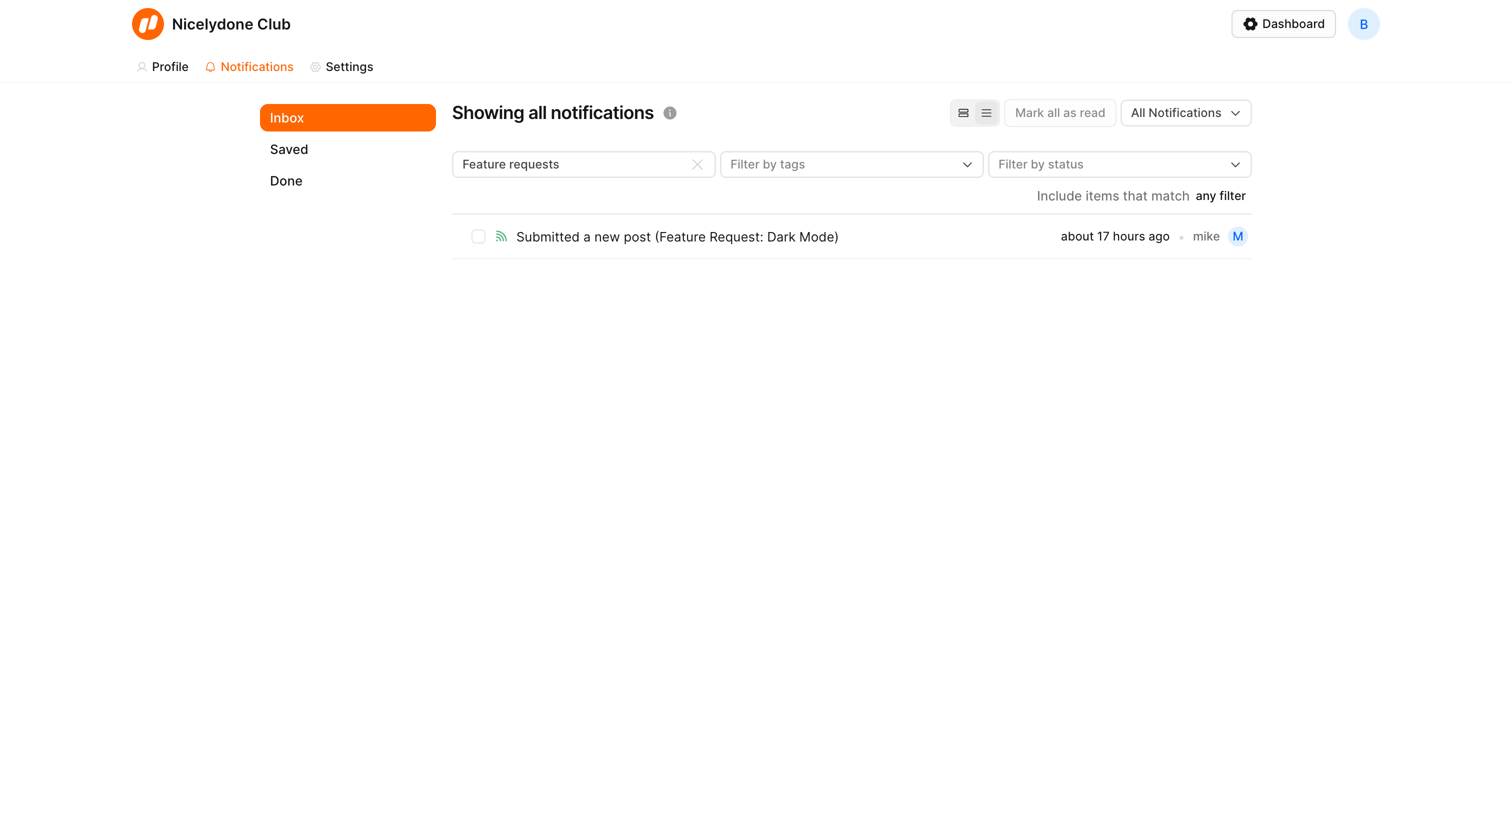Go to the Profile tab
This screenshot has width=1512, height=814.
[162, 67]
